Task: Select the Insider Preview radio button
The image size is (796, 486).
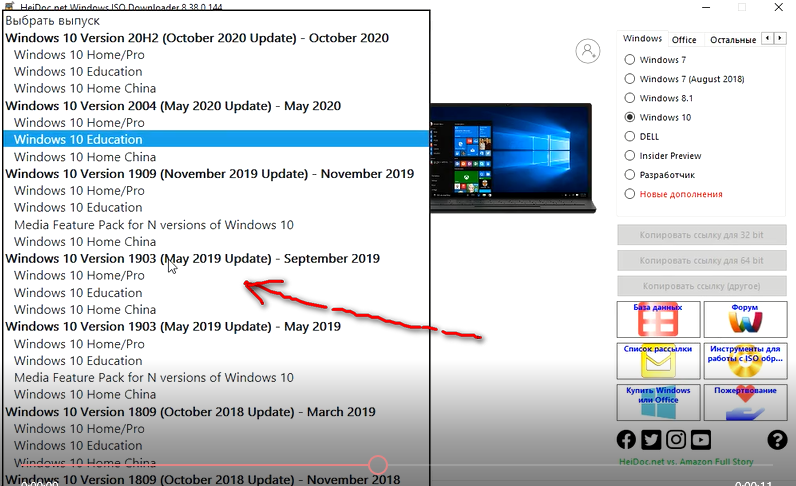Action: point(629,155)
